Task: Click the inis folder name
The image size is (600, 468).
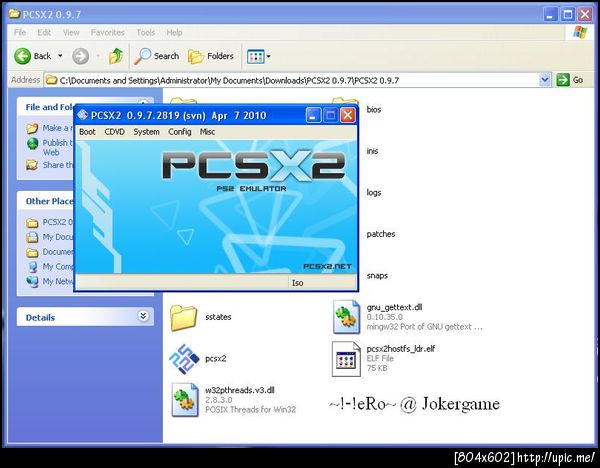Action: click(x=372, y=151)
